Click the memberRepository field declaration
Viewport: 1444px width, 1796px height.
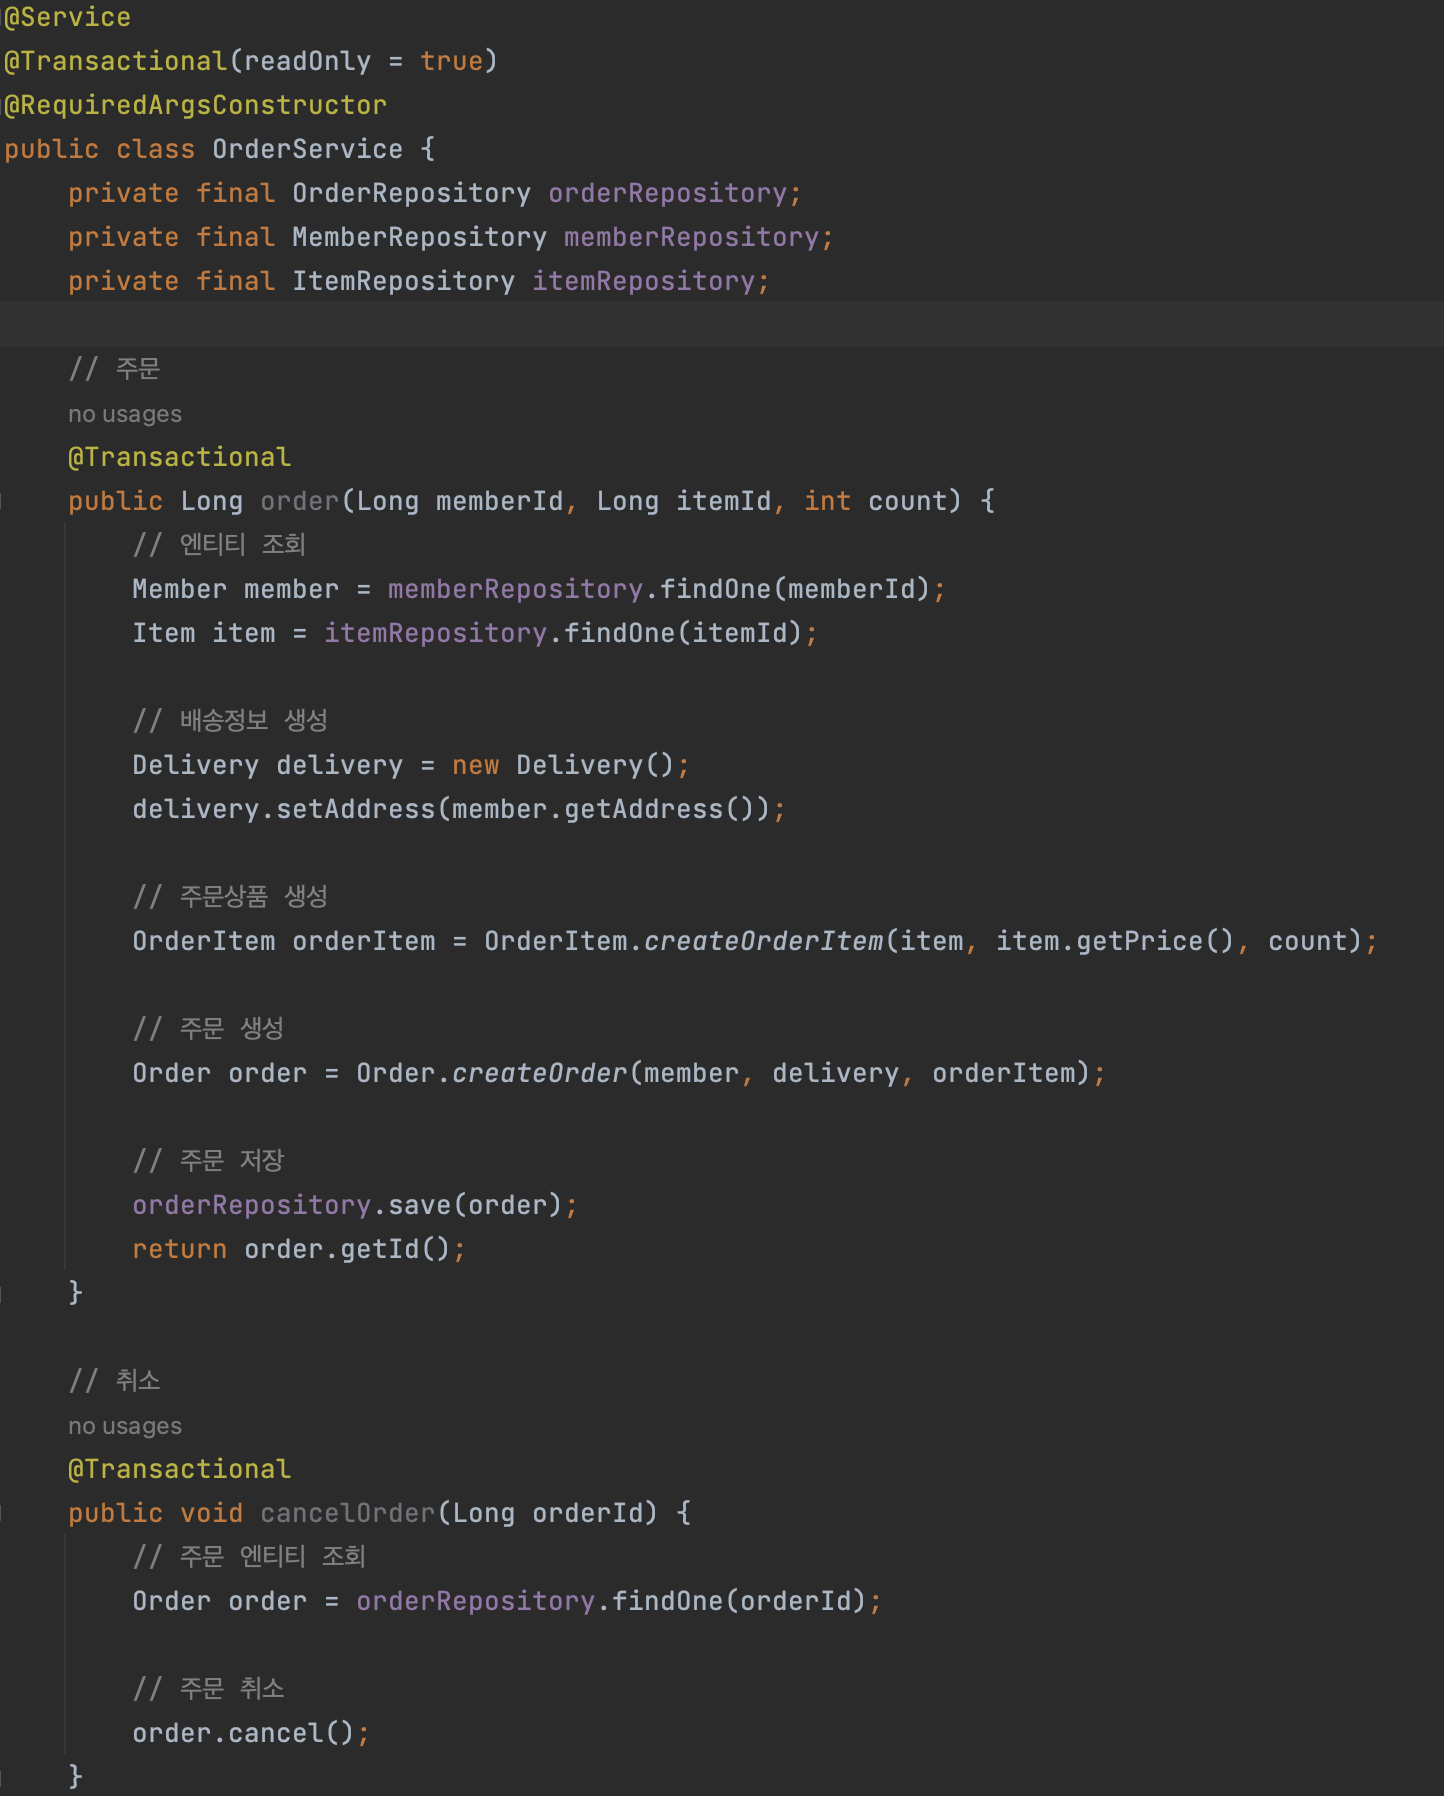point(451,237)
